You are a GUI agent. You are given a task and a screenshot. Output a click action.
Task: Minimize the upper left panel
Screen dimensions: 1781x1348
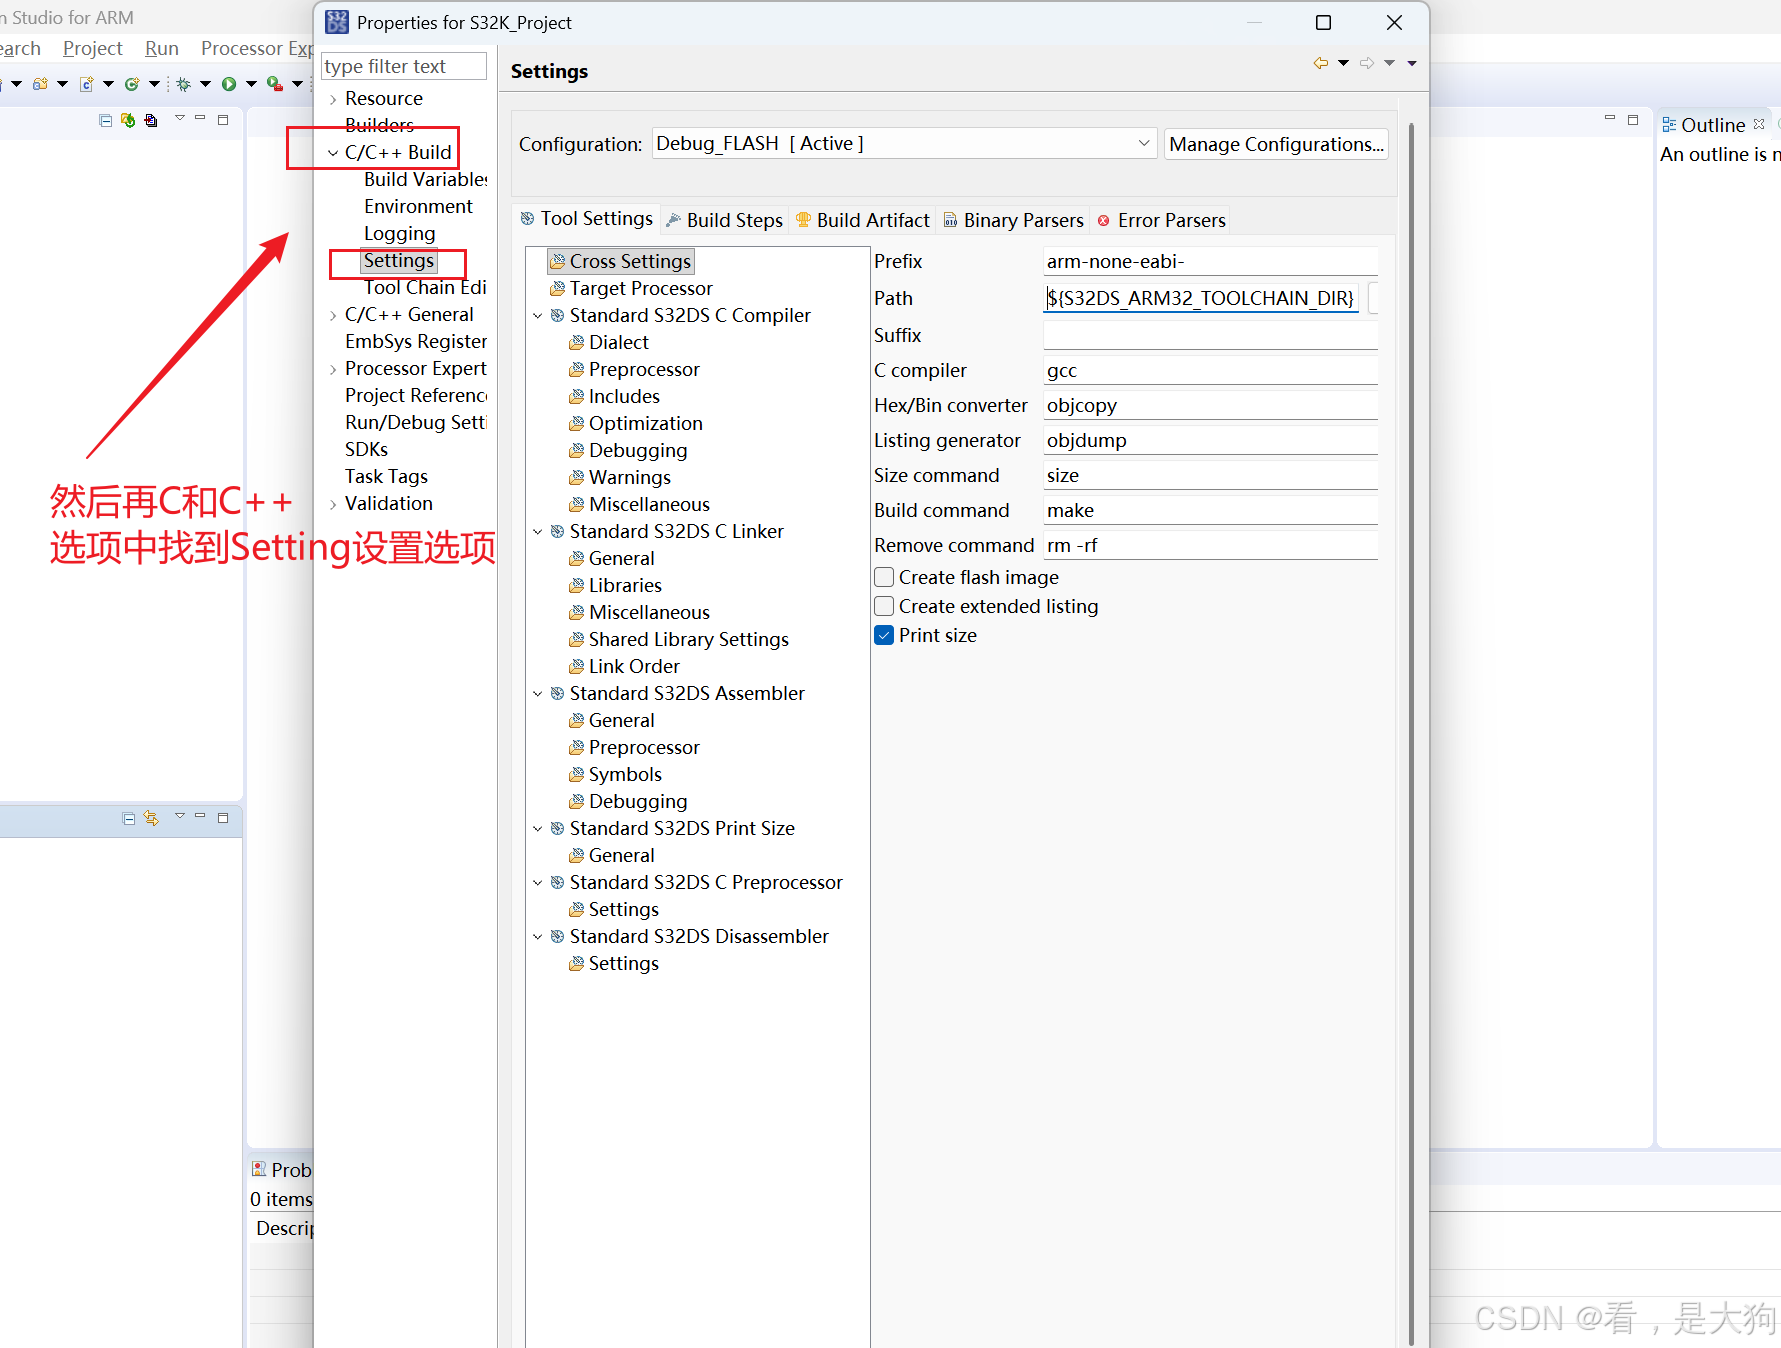click(200, 119)
